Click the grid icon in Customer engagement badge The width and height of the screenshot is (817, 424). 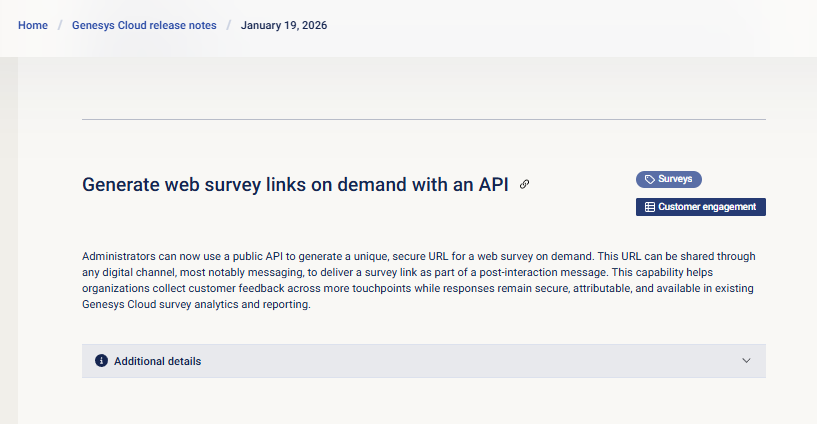pyautogui.click(x=649, y=207)
